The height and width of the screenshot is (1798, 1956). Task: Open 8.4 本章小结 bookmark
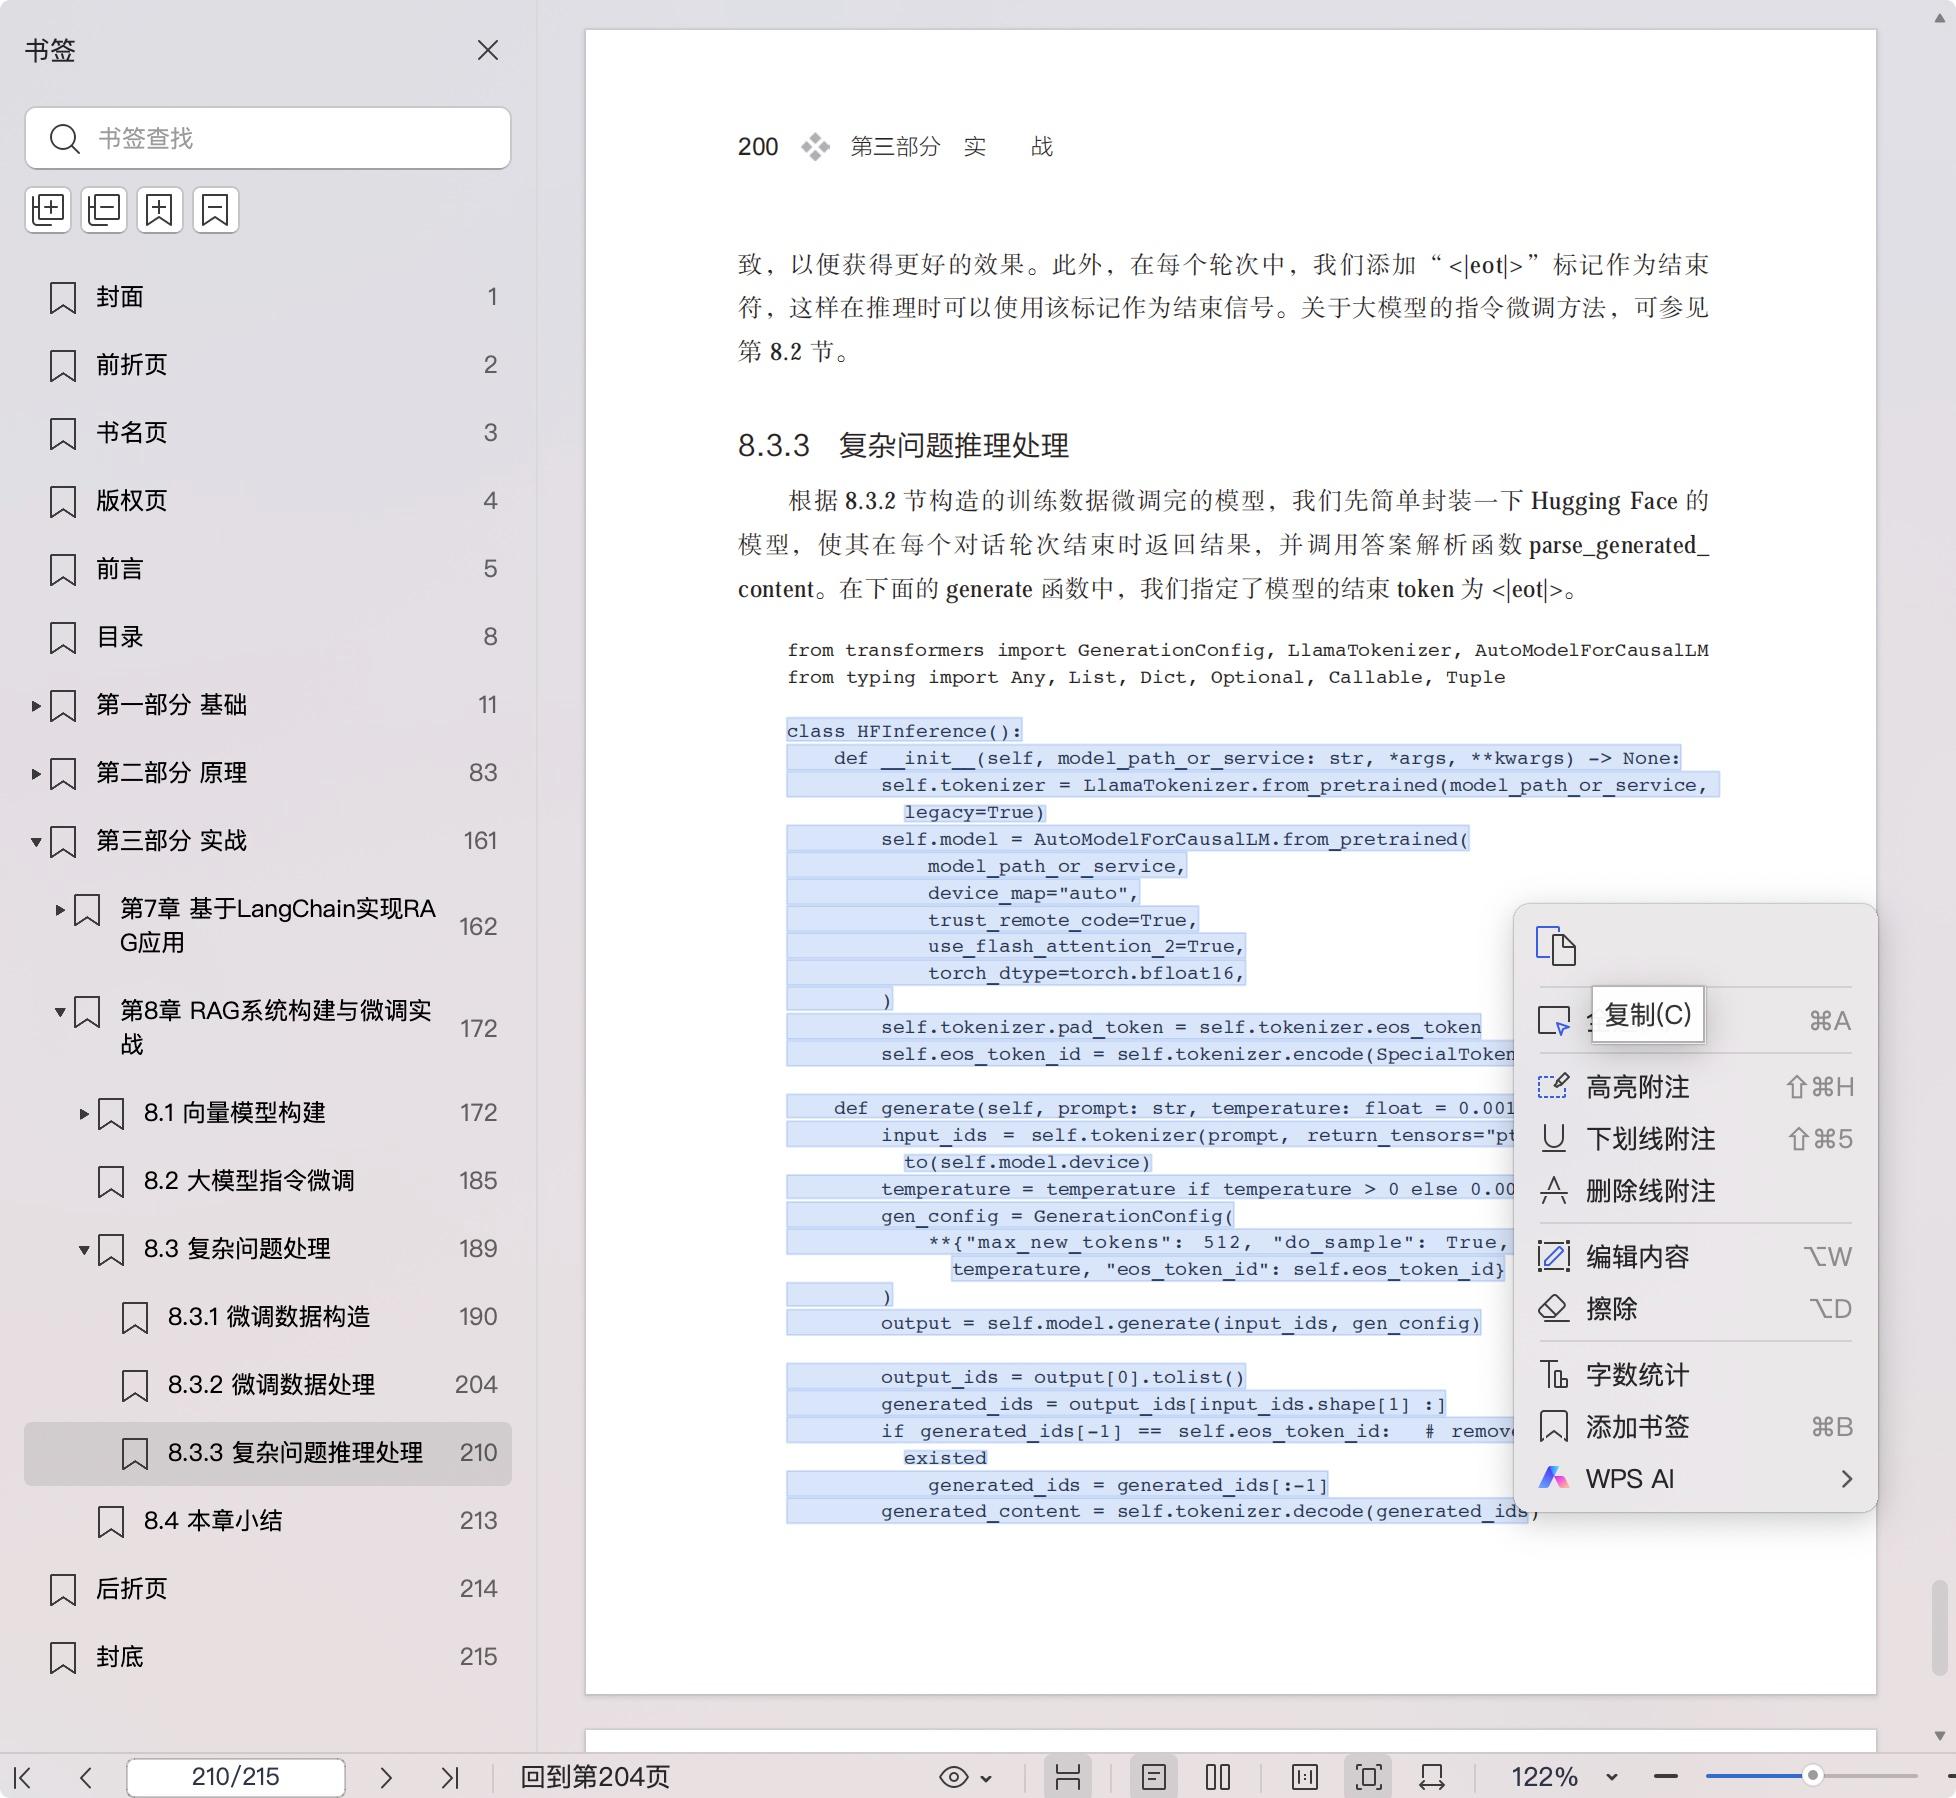(x=268, y=1521)
